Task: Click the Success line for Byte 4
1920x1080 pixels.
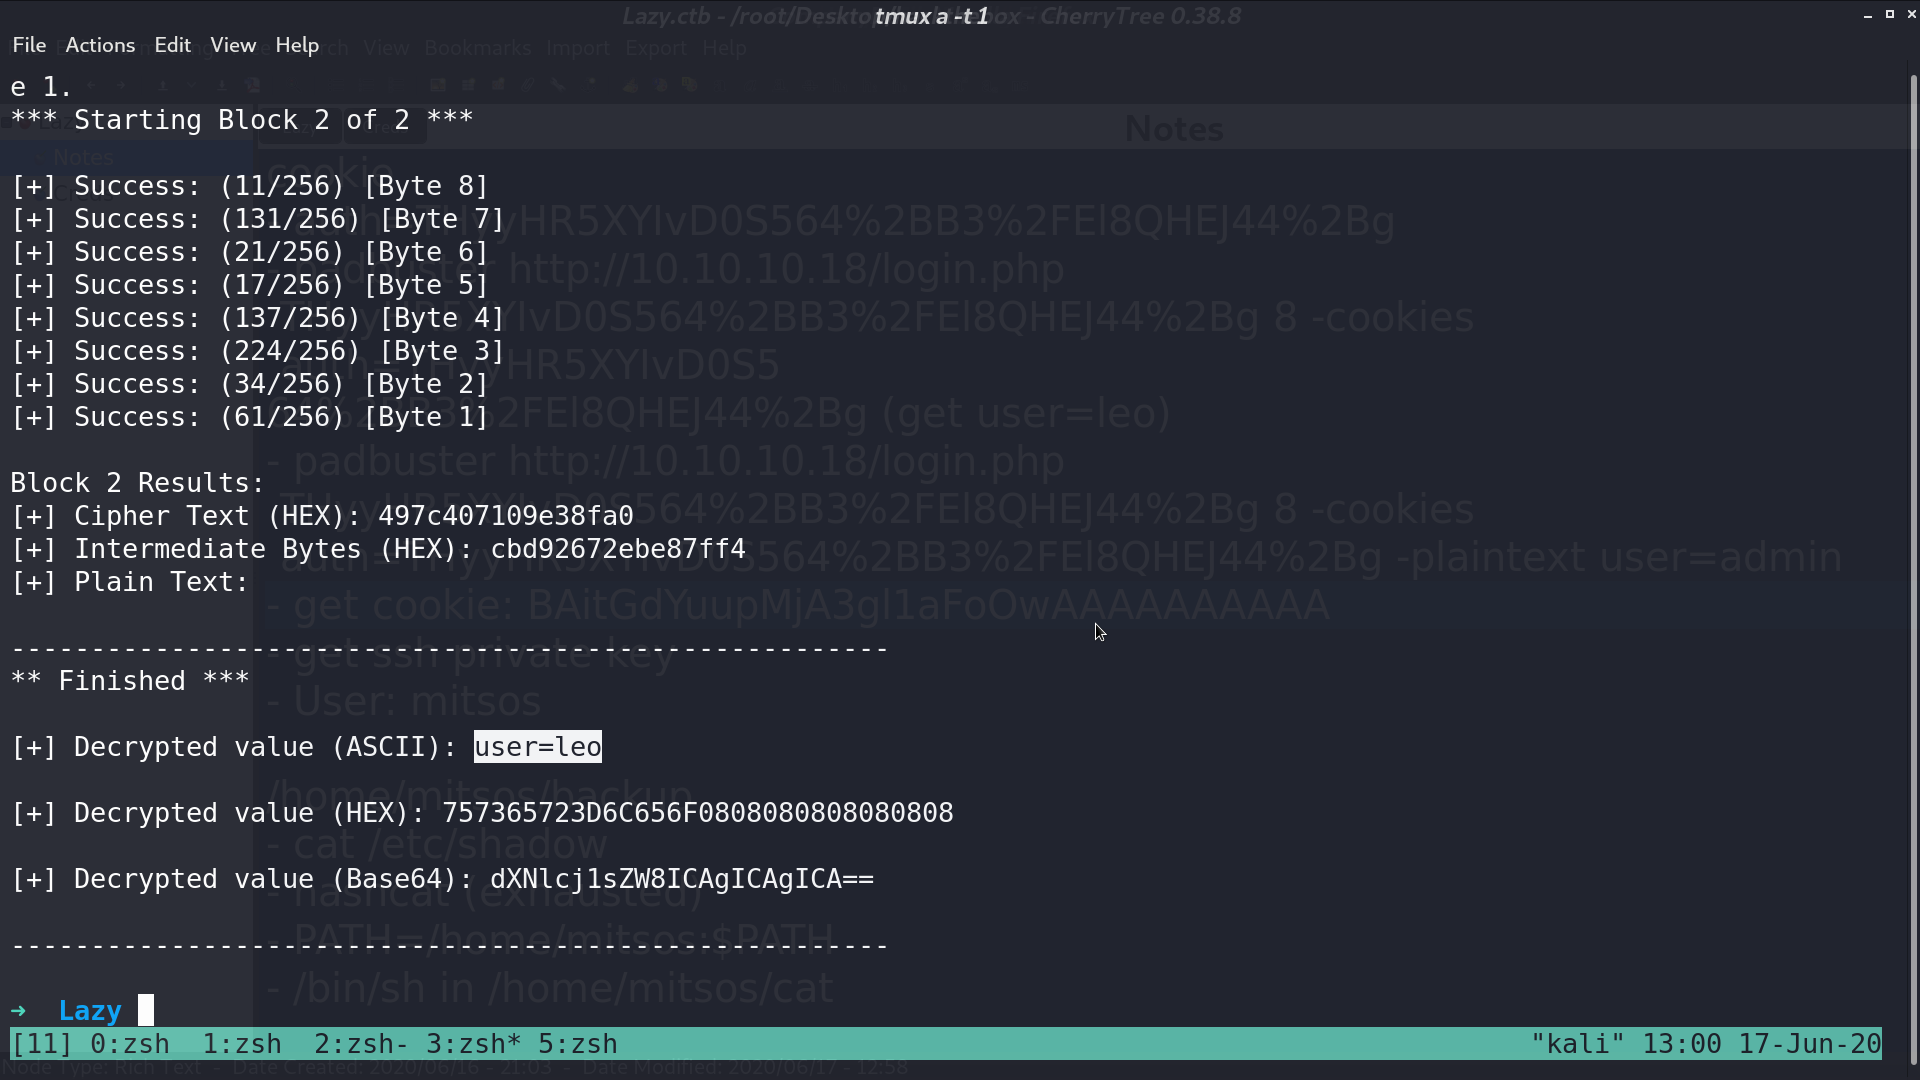Action: (258, 318)
